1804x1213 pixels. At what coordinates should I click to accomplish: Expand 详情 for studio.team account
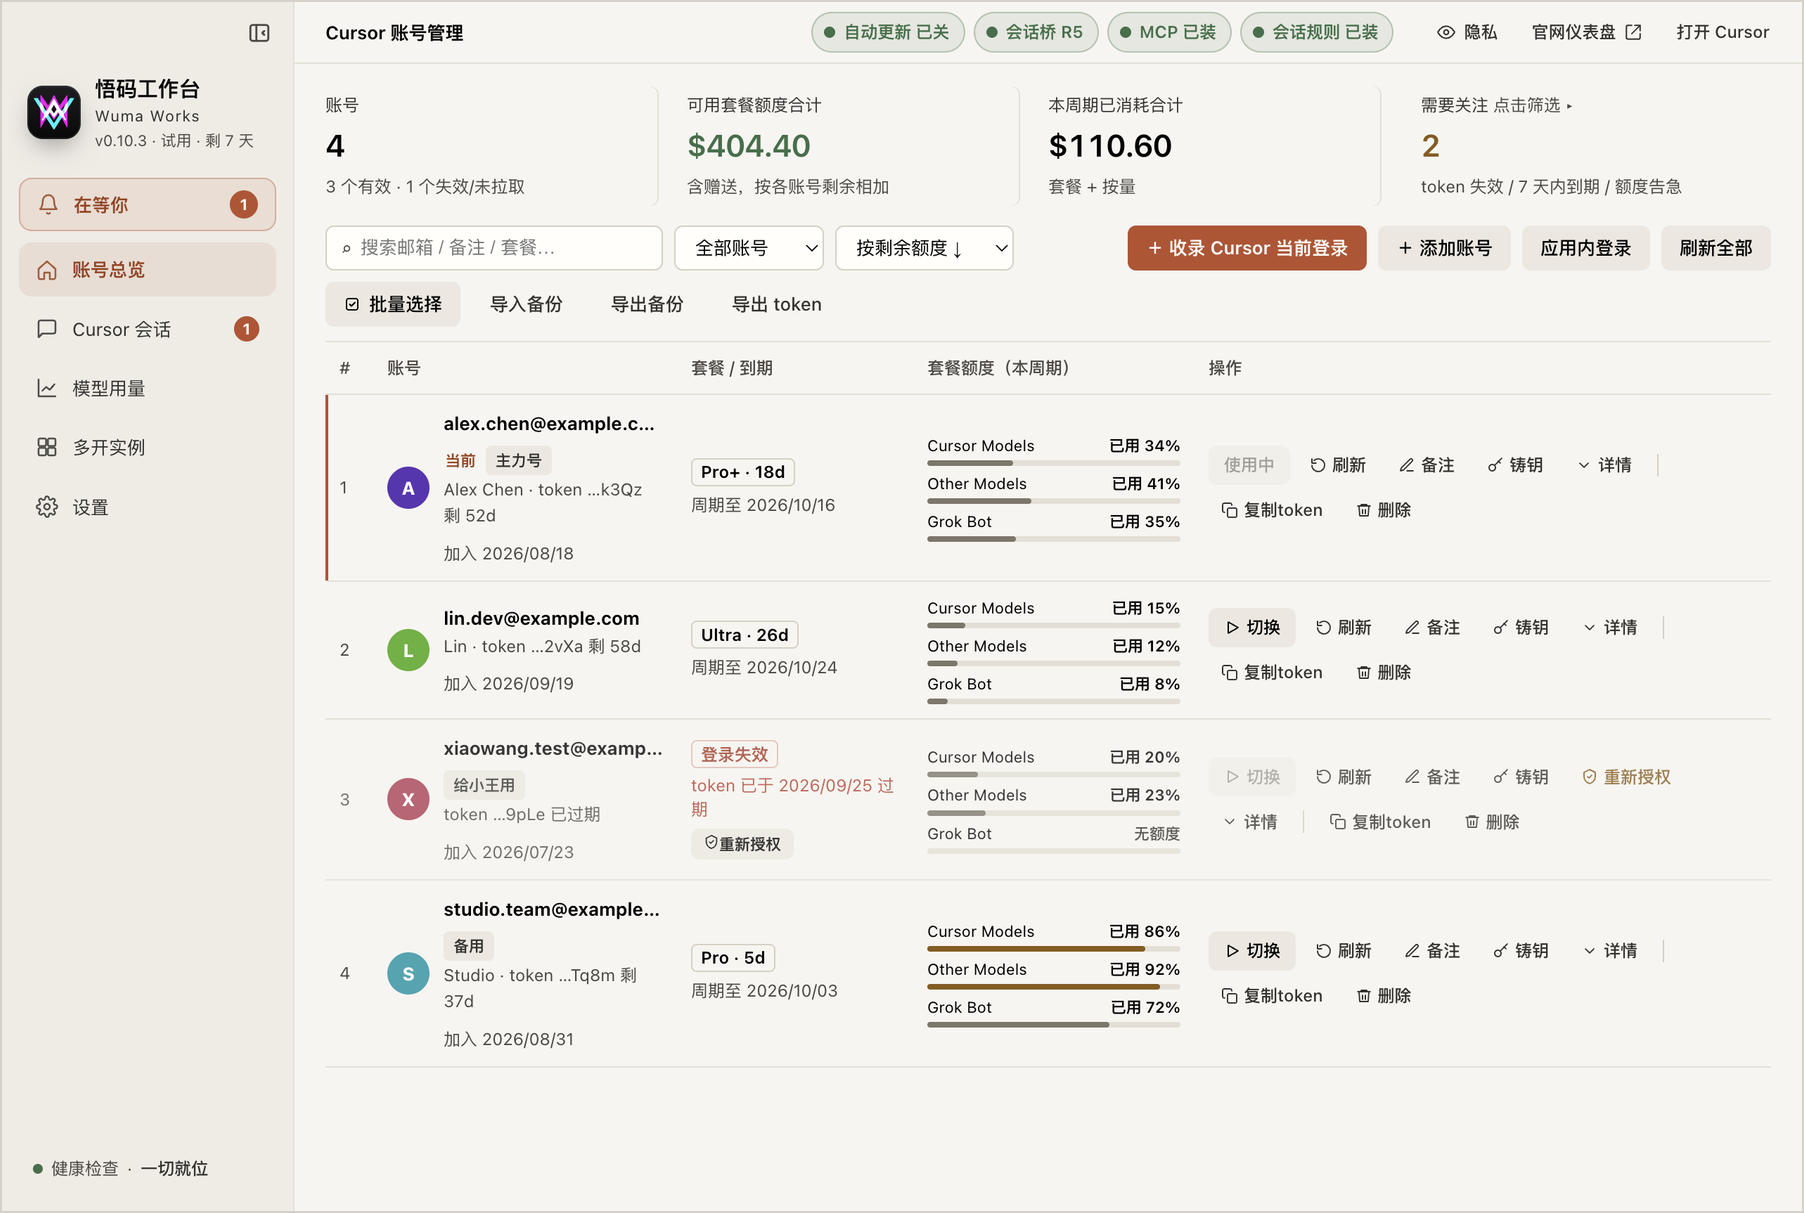pyautogui.click(x=1610, y=950)
